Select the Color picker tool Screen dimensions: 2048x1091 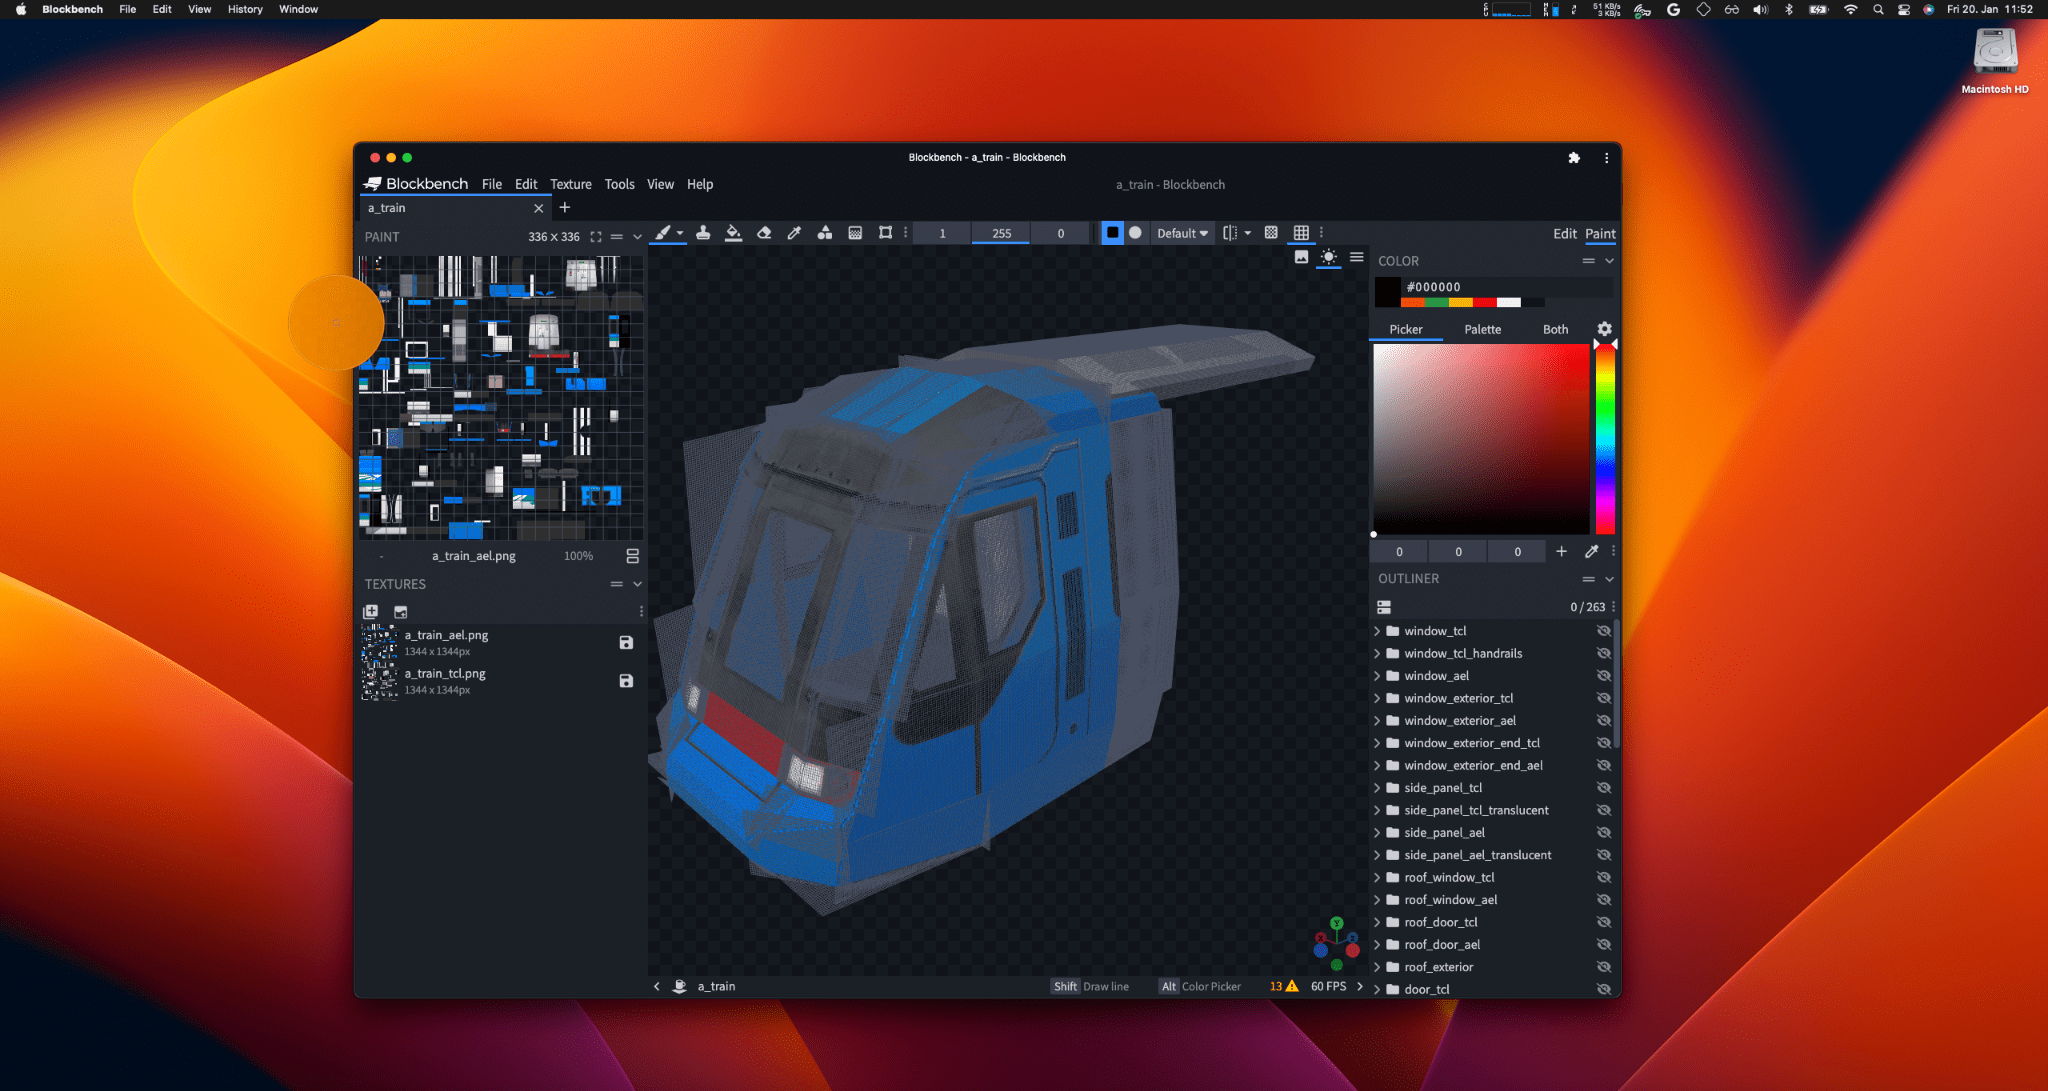[x=796, y=232]
